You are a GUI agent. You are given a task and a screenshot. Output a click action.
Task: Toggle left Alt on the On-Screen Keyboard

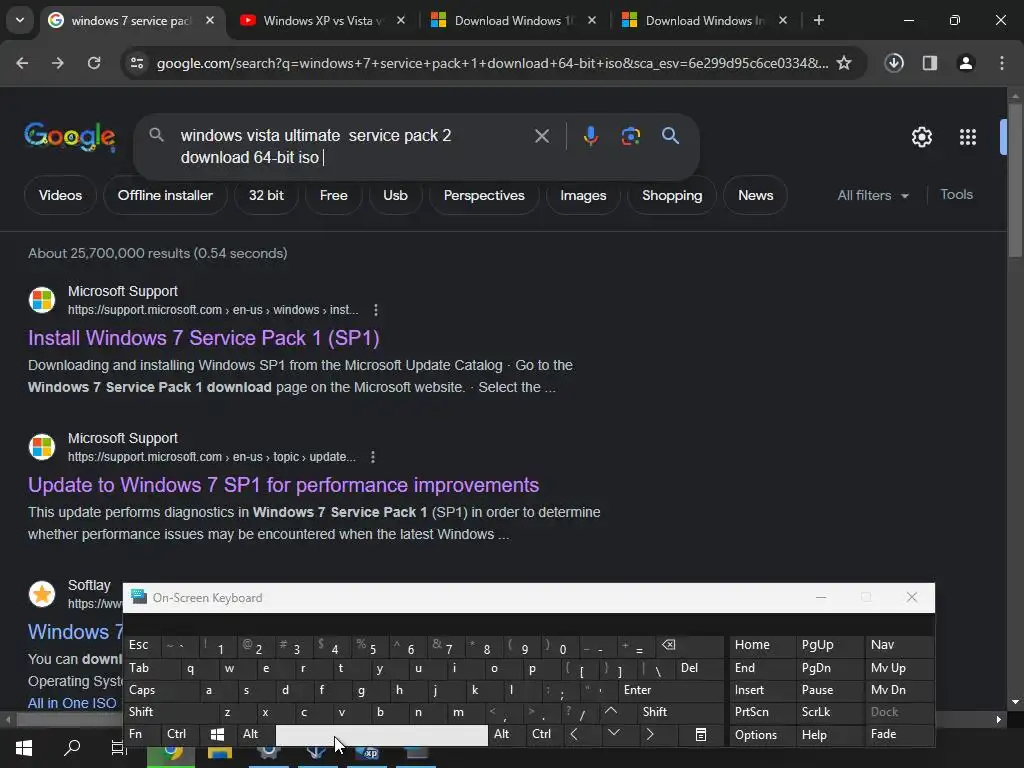pyautogui.click(x=257, y=734)
